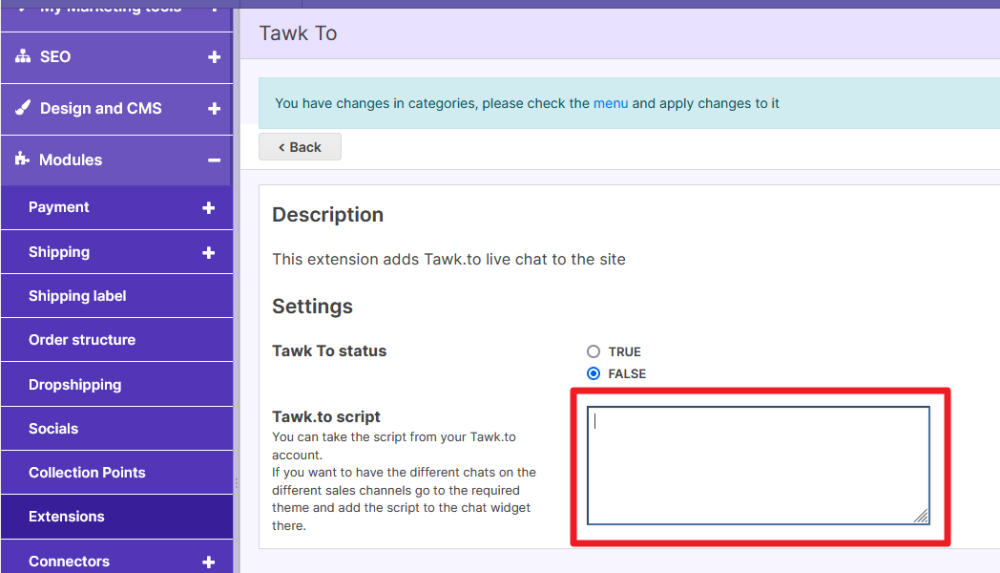The image size is (1000, 573).
Task: Follow the menu link in notice
Action: [610, 103]
